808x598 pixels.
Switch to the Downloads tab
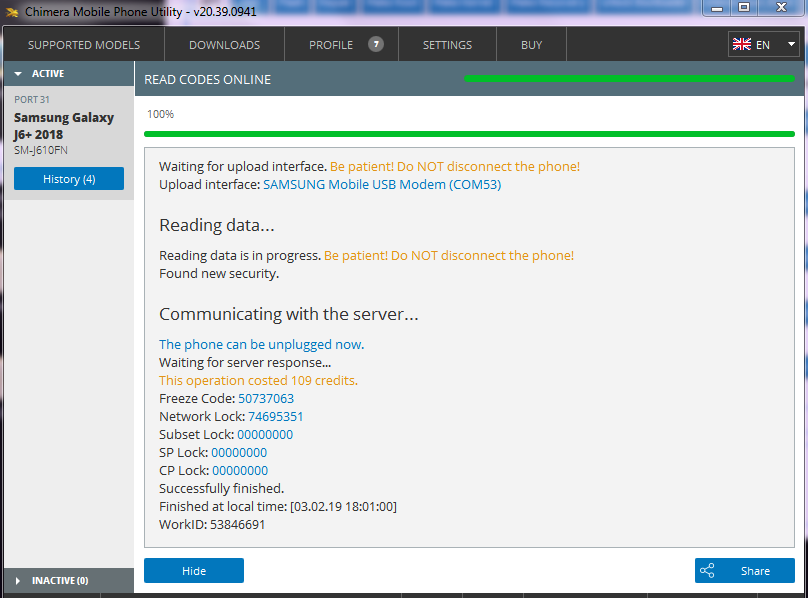(x=225, y=45)
